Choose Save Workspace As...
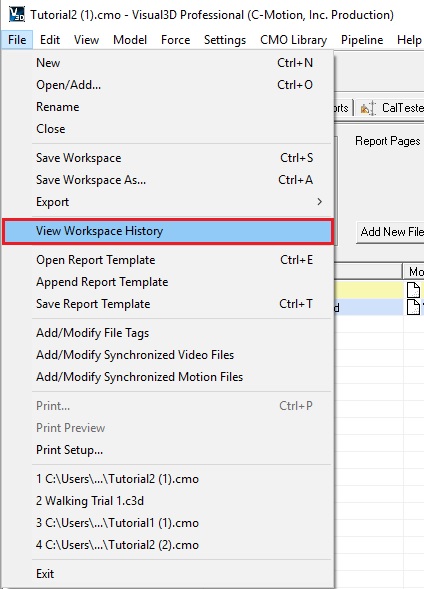This screenshot has width=424, height=589. (168, 180)
